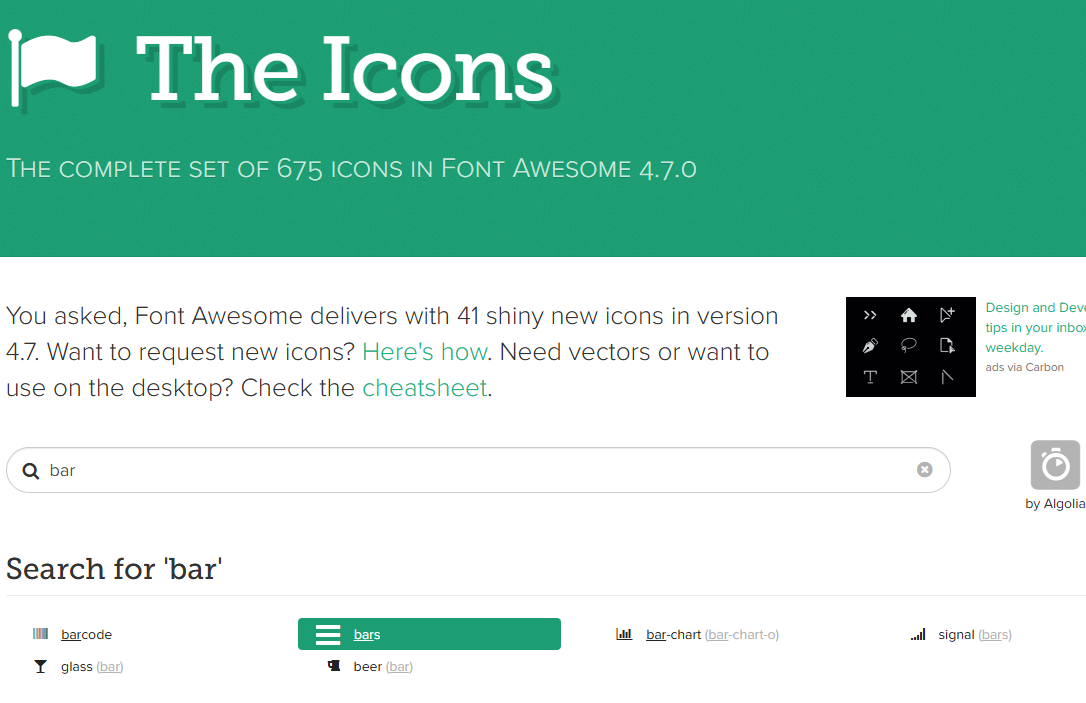Select the signal icon result
1086x703 pixels.
tap(917, 633)
